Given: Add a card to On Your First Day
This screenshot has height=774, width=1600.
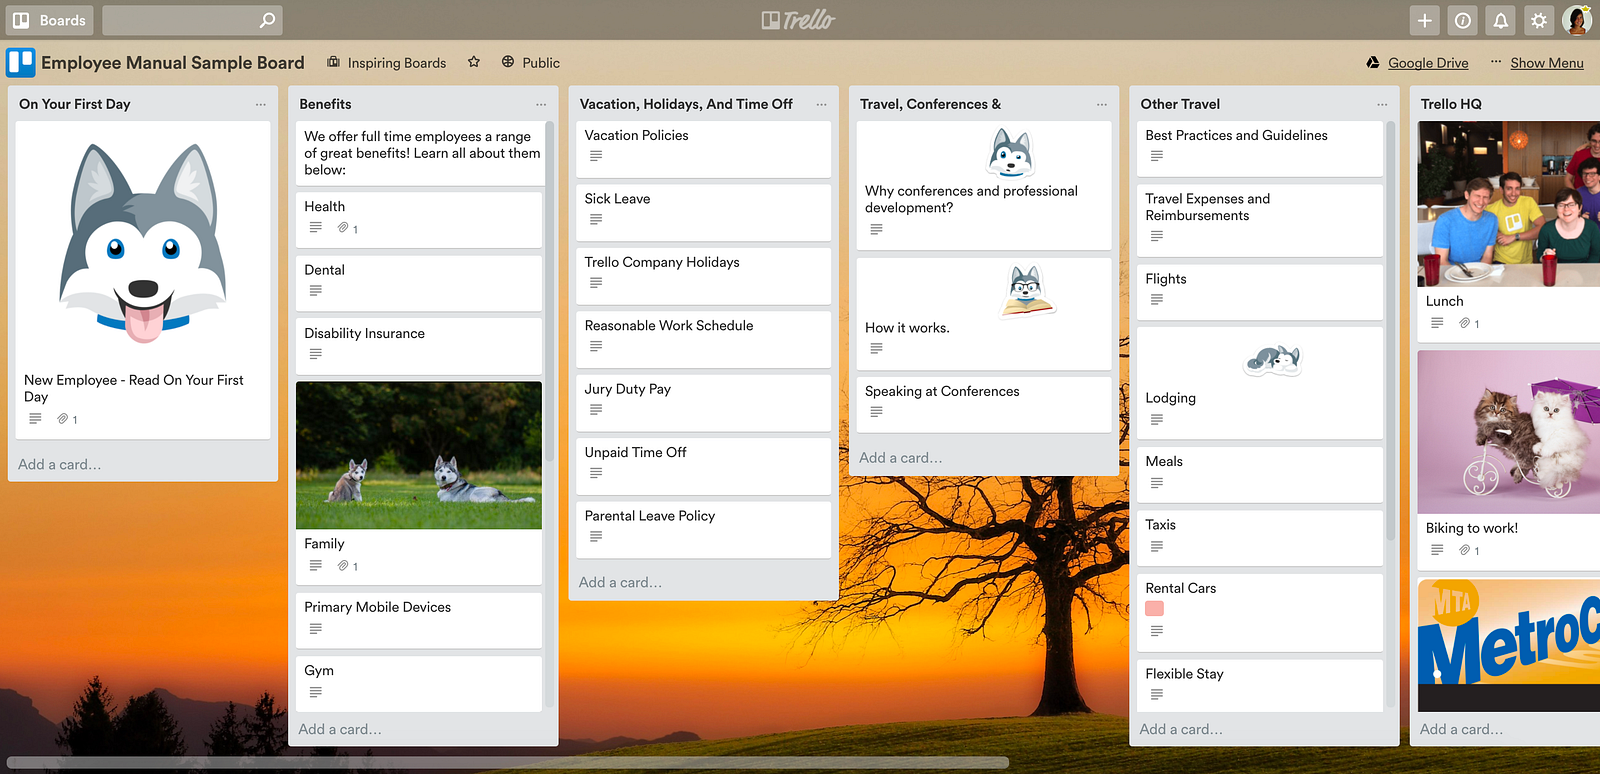Looking at the screenshot, I should point(60,465).
